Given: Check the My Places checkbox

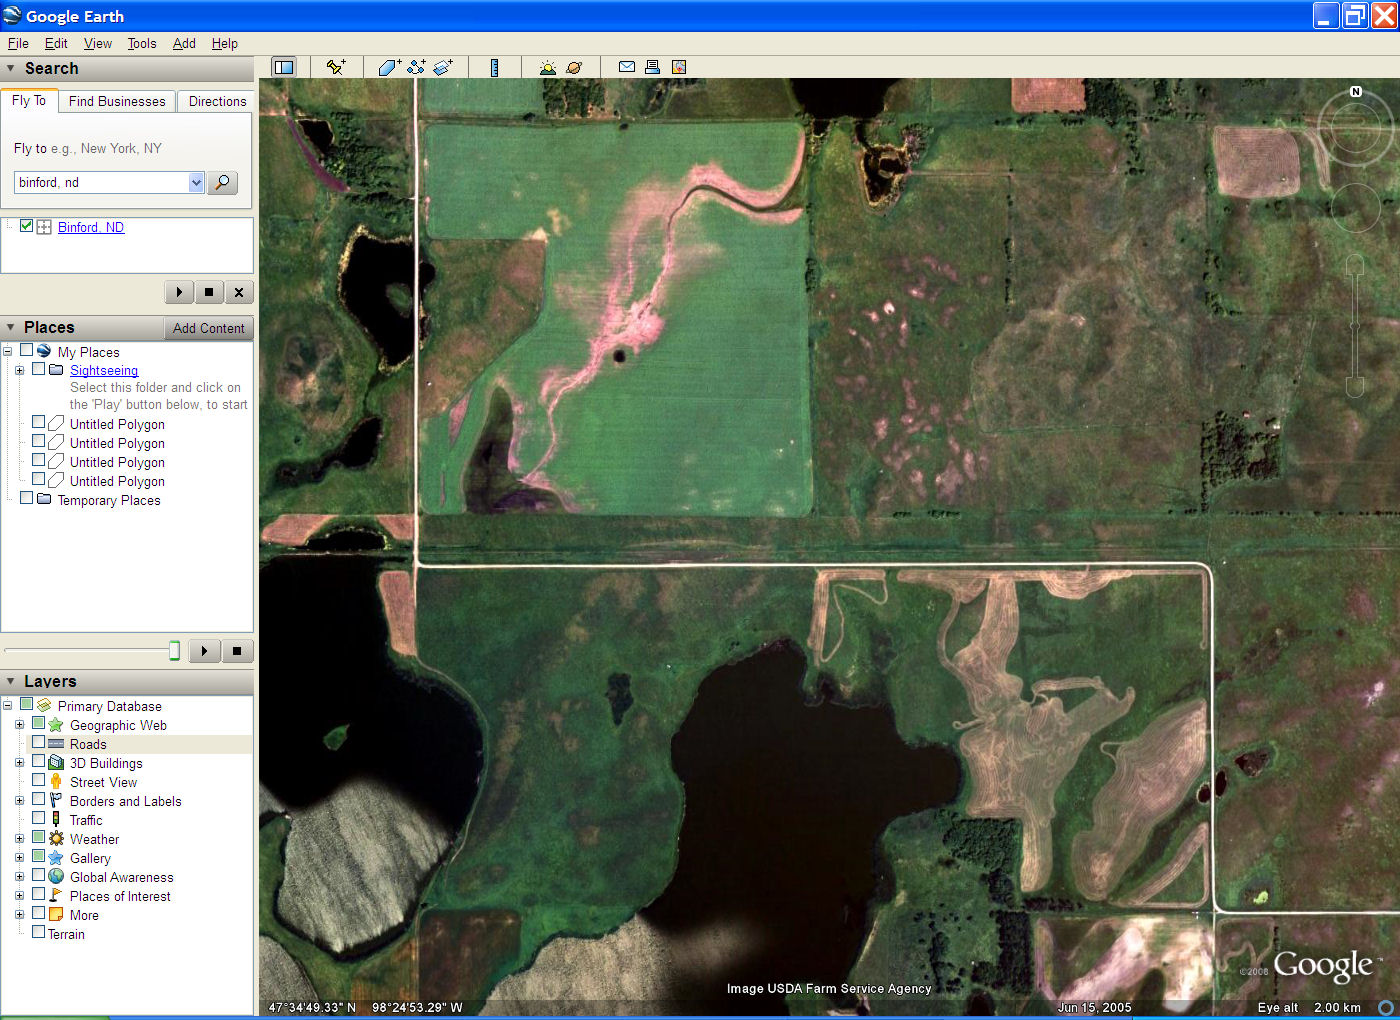Looking at the screenshot, I should coord(26,351).
